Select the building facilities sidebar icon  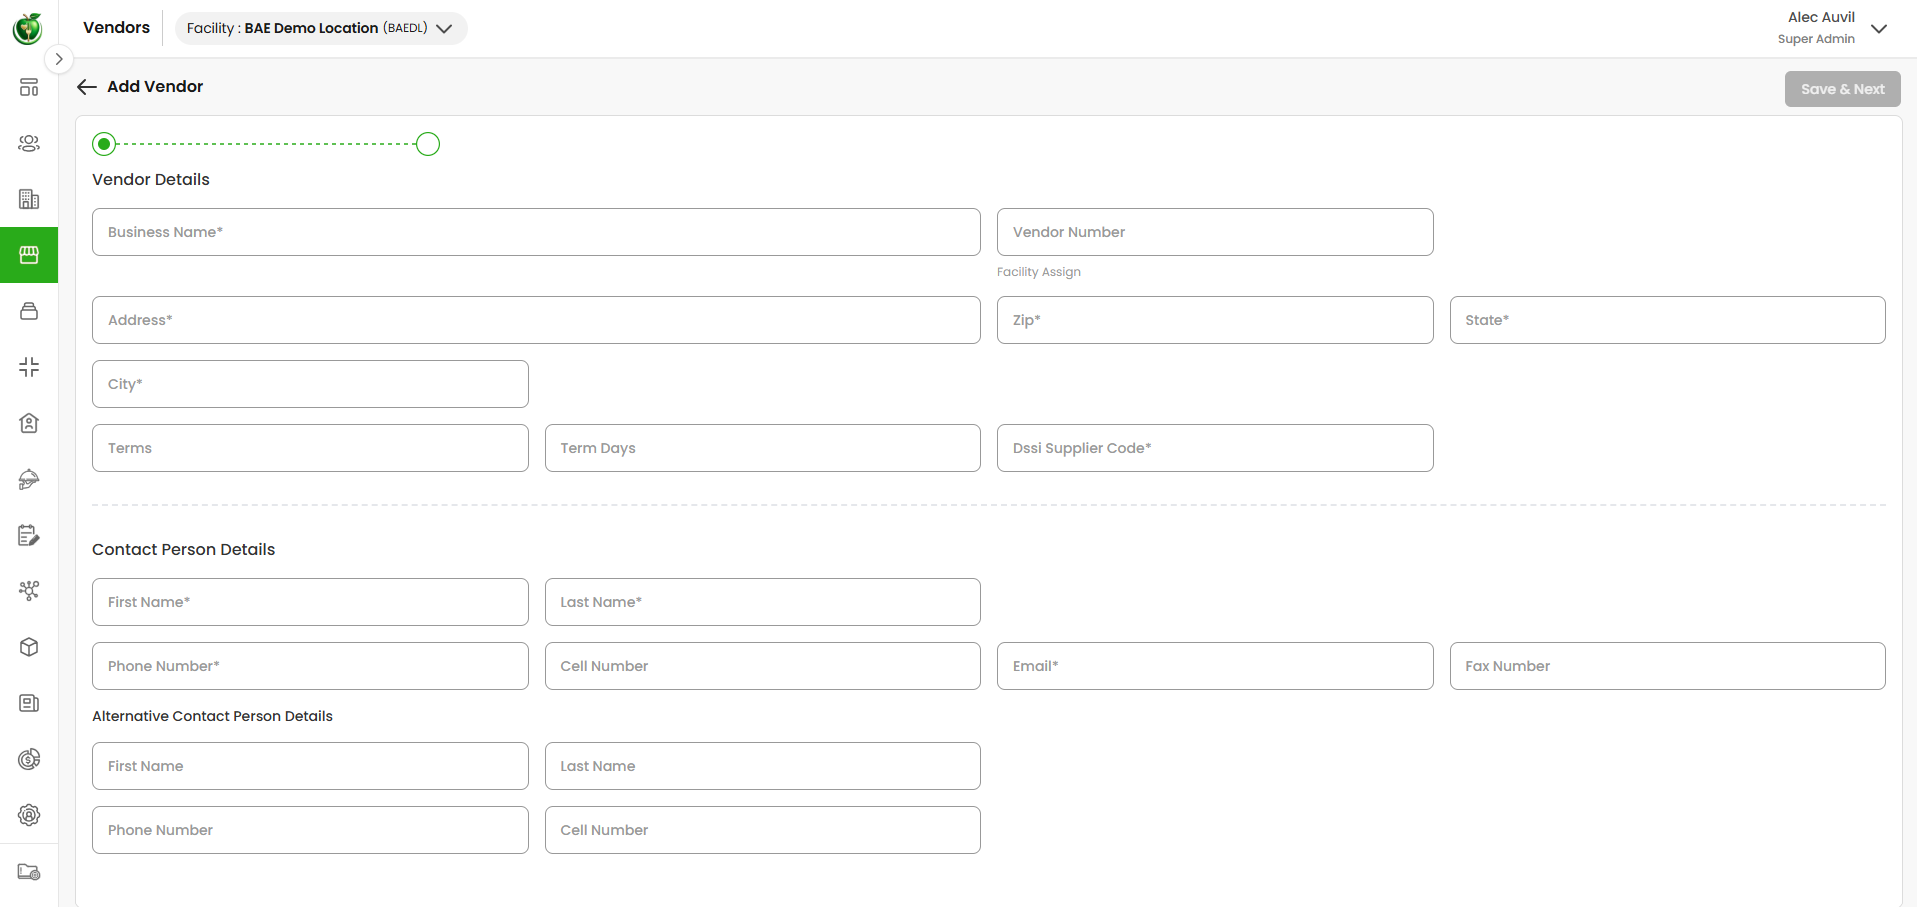(x=29, y=199)
